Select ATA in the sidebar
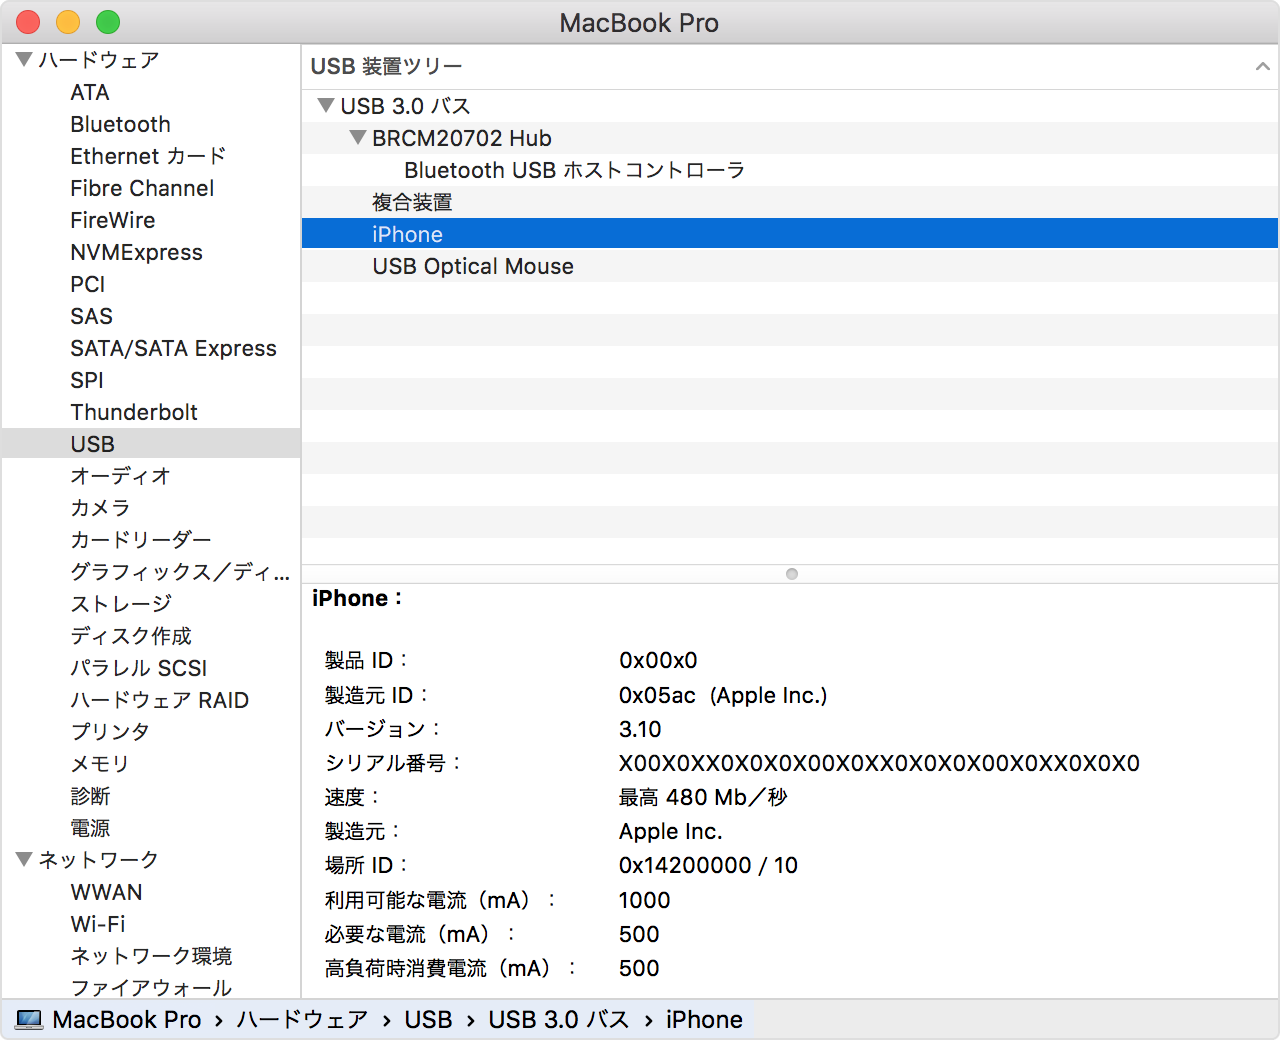This screenshot has width=1280, height=1040. (90, 92)
